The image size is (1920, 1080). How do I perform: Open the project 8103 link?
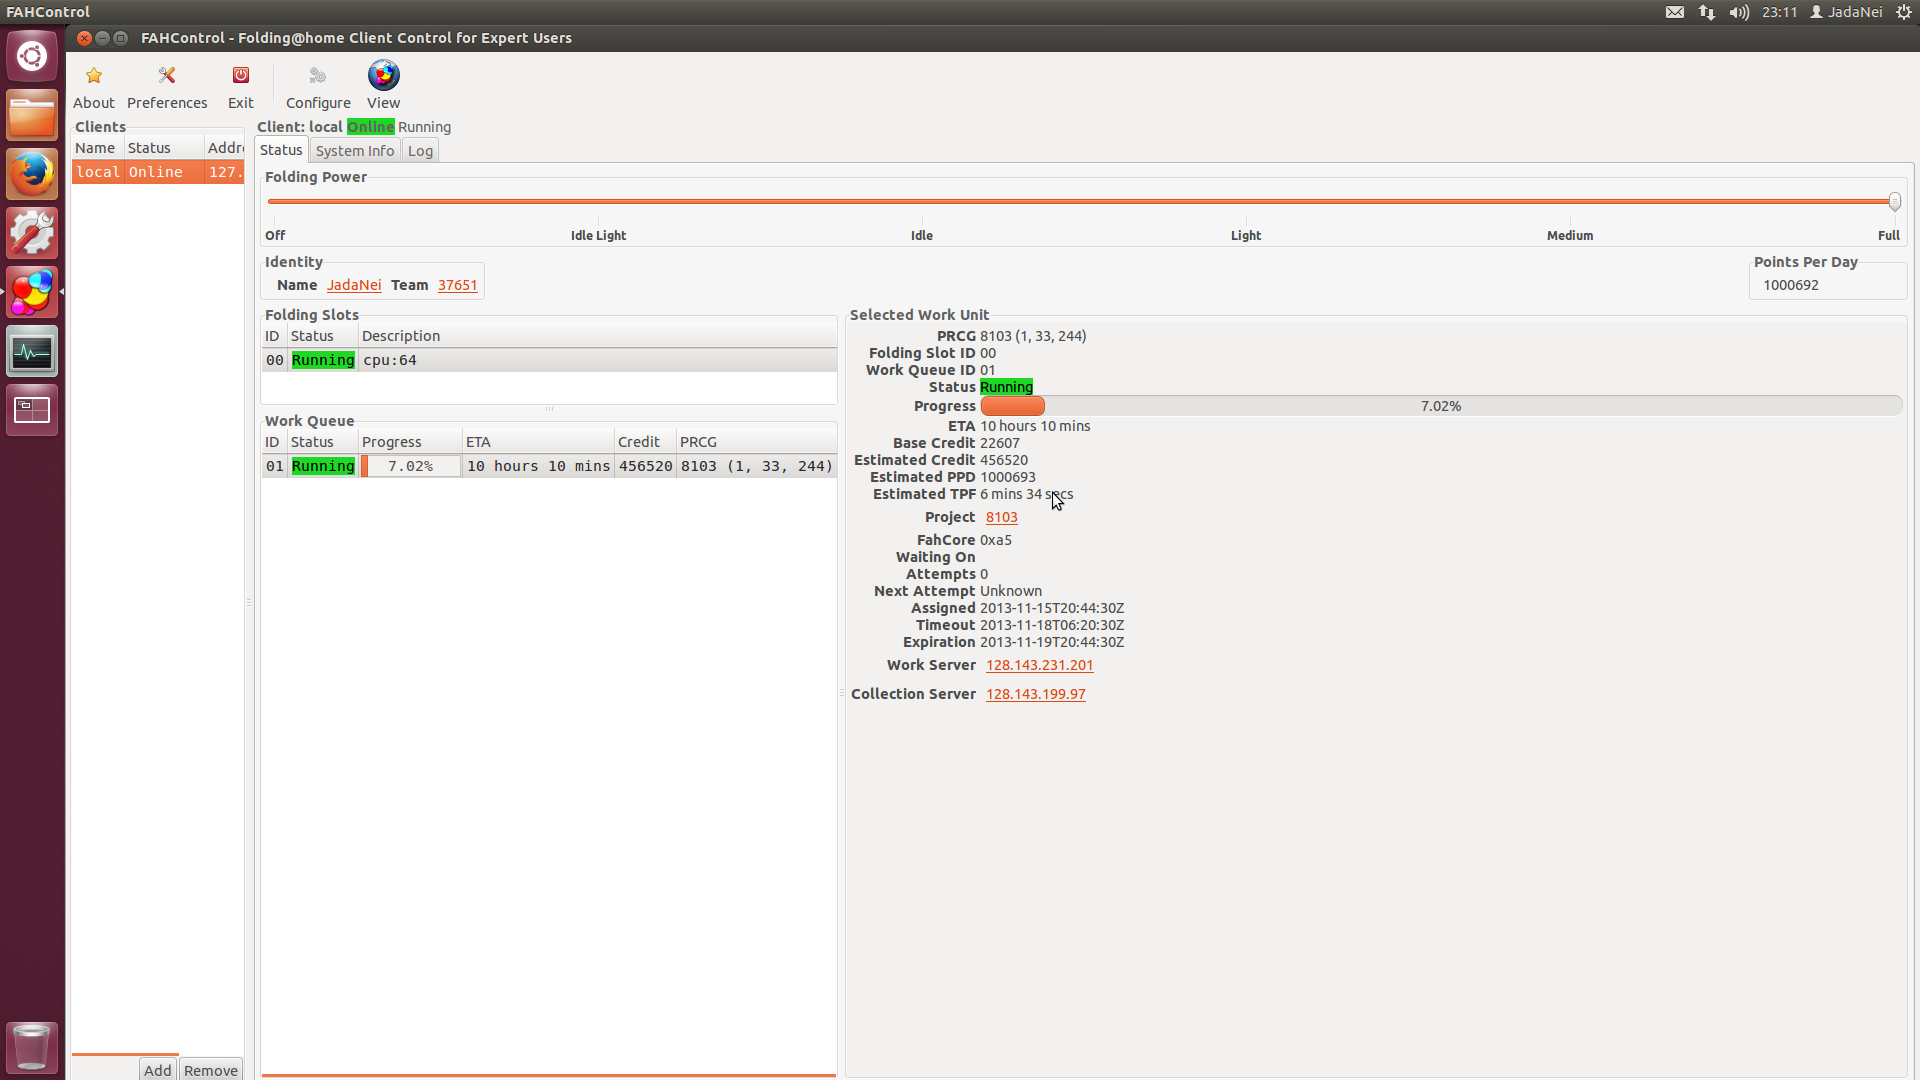[x=1001, y=517]
